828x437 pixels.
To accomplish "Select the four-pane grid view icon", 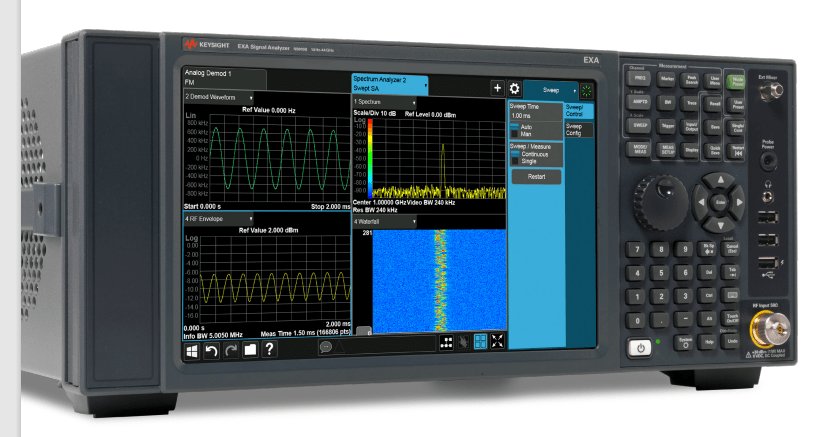I will click(481, 341).
